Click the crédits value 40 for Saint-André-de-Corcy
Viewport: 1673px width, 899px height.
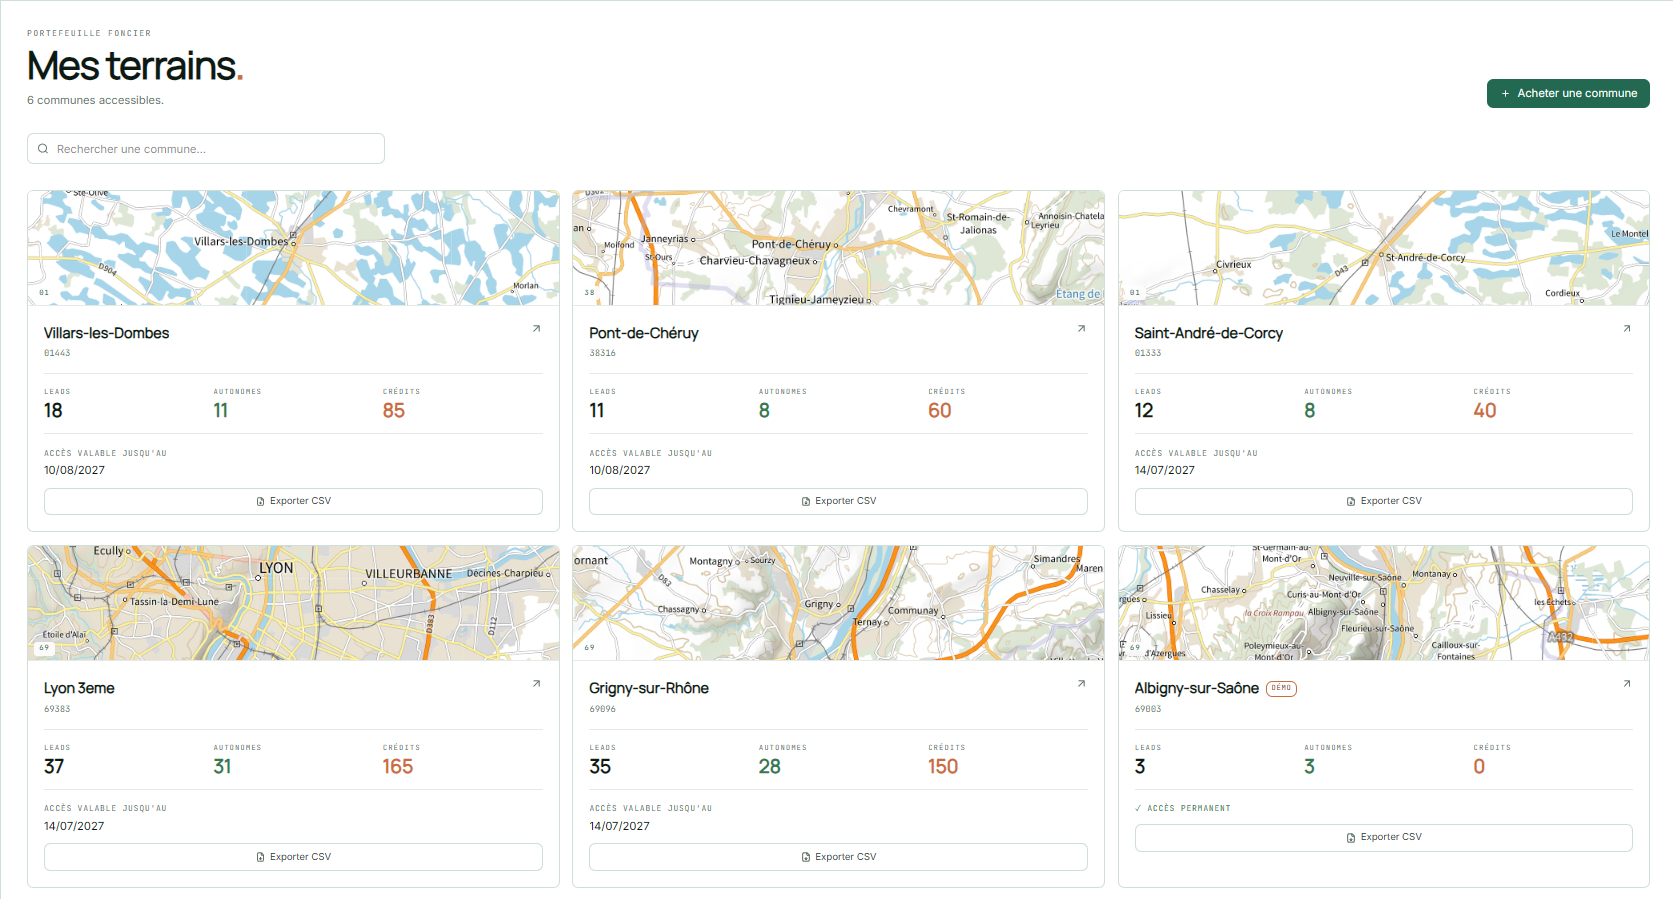click(1485, 411)
